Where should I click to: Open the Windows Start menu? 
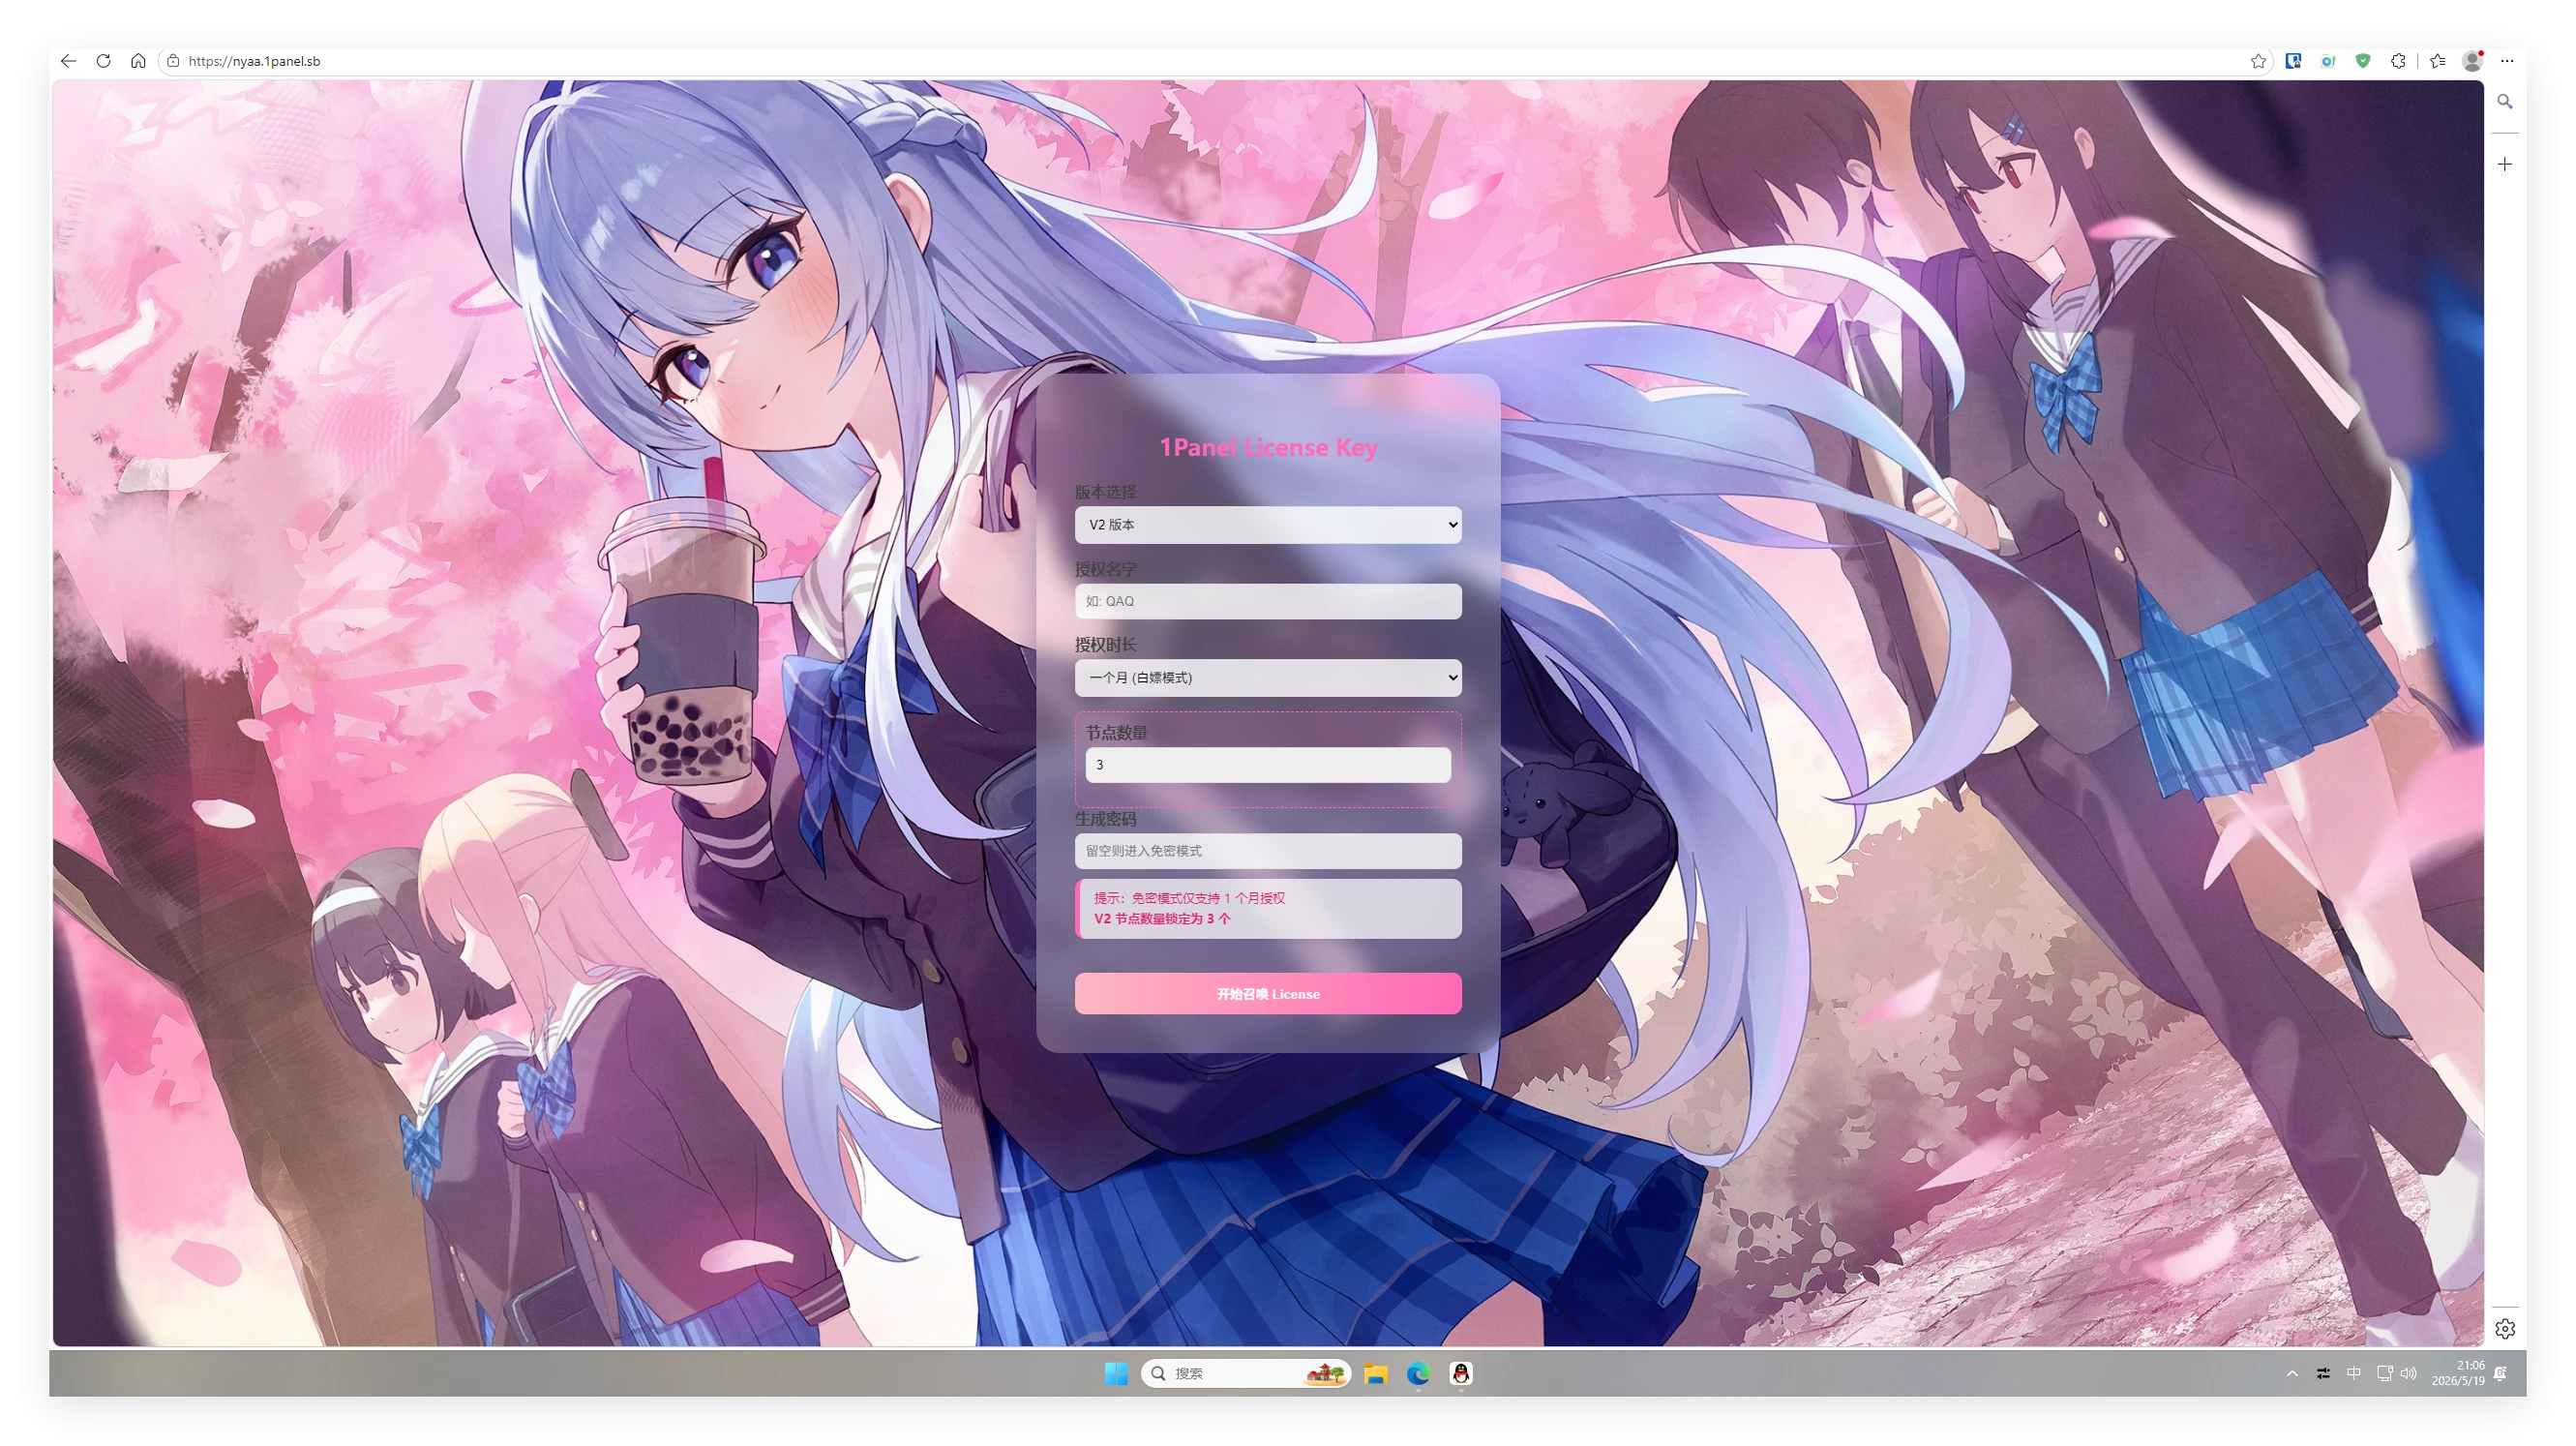(1116, 1373)
